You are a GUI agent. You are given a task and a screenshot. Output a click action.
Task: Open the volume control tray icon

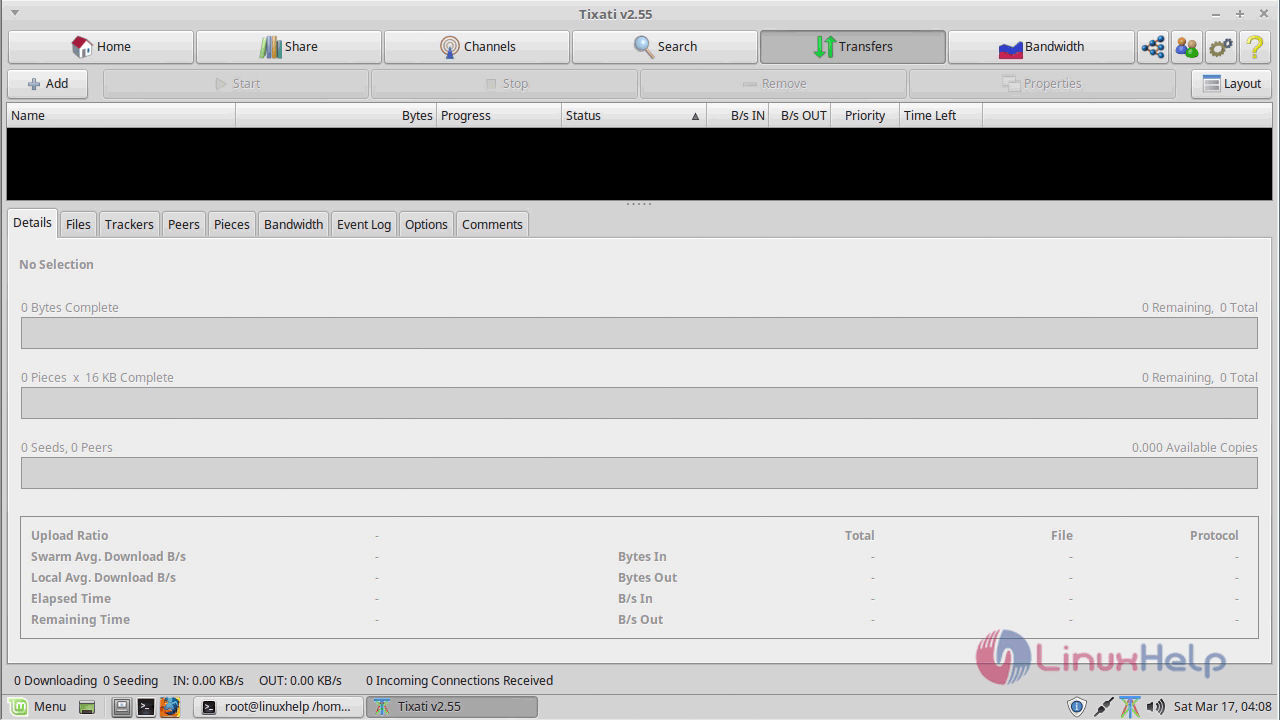[x=1155, y=707]
